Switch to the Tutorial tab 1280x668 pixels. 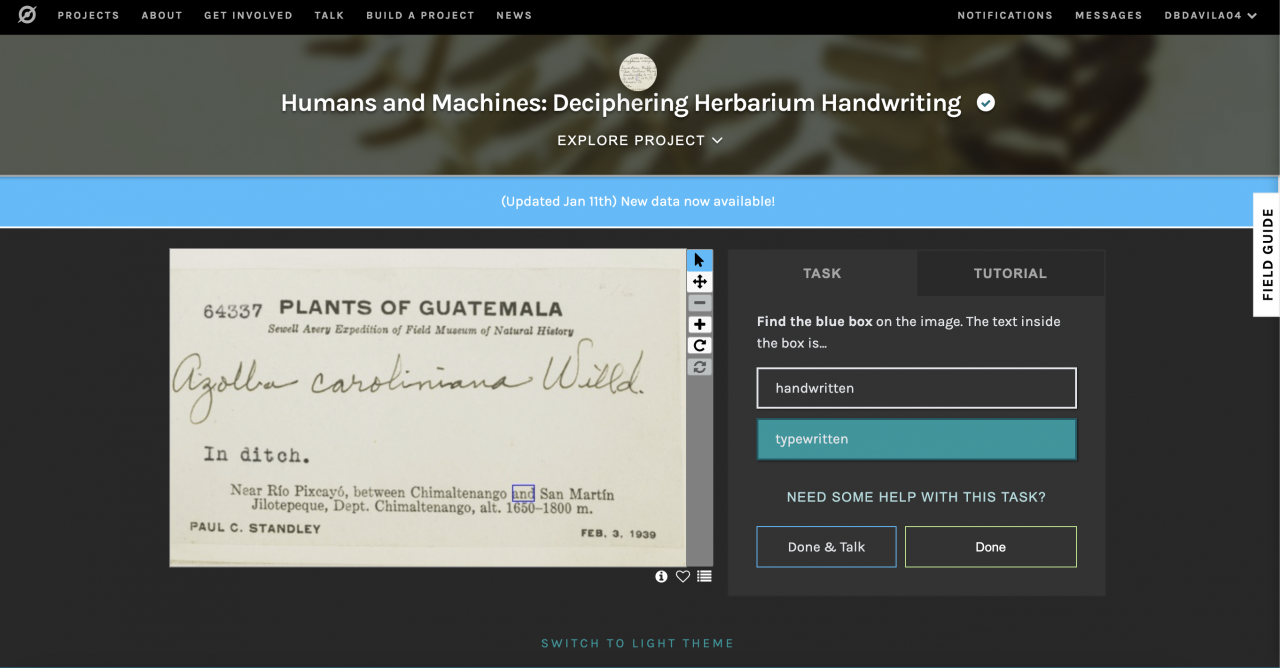pyautogui.click(x=1010, y=273)
